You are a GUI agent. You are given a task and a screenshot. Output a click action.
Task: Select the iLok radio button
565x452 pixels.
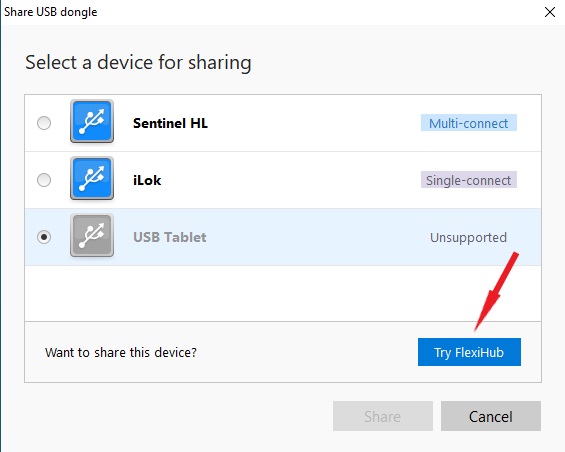coord(44,180)
